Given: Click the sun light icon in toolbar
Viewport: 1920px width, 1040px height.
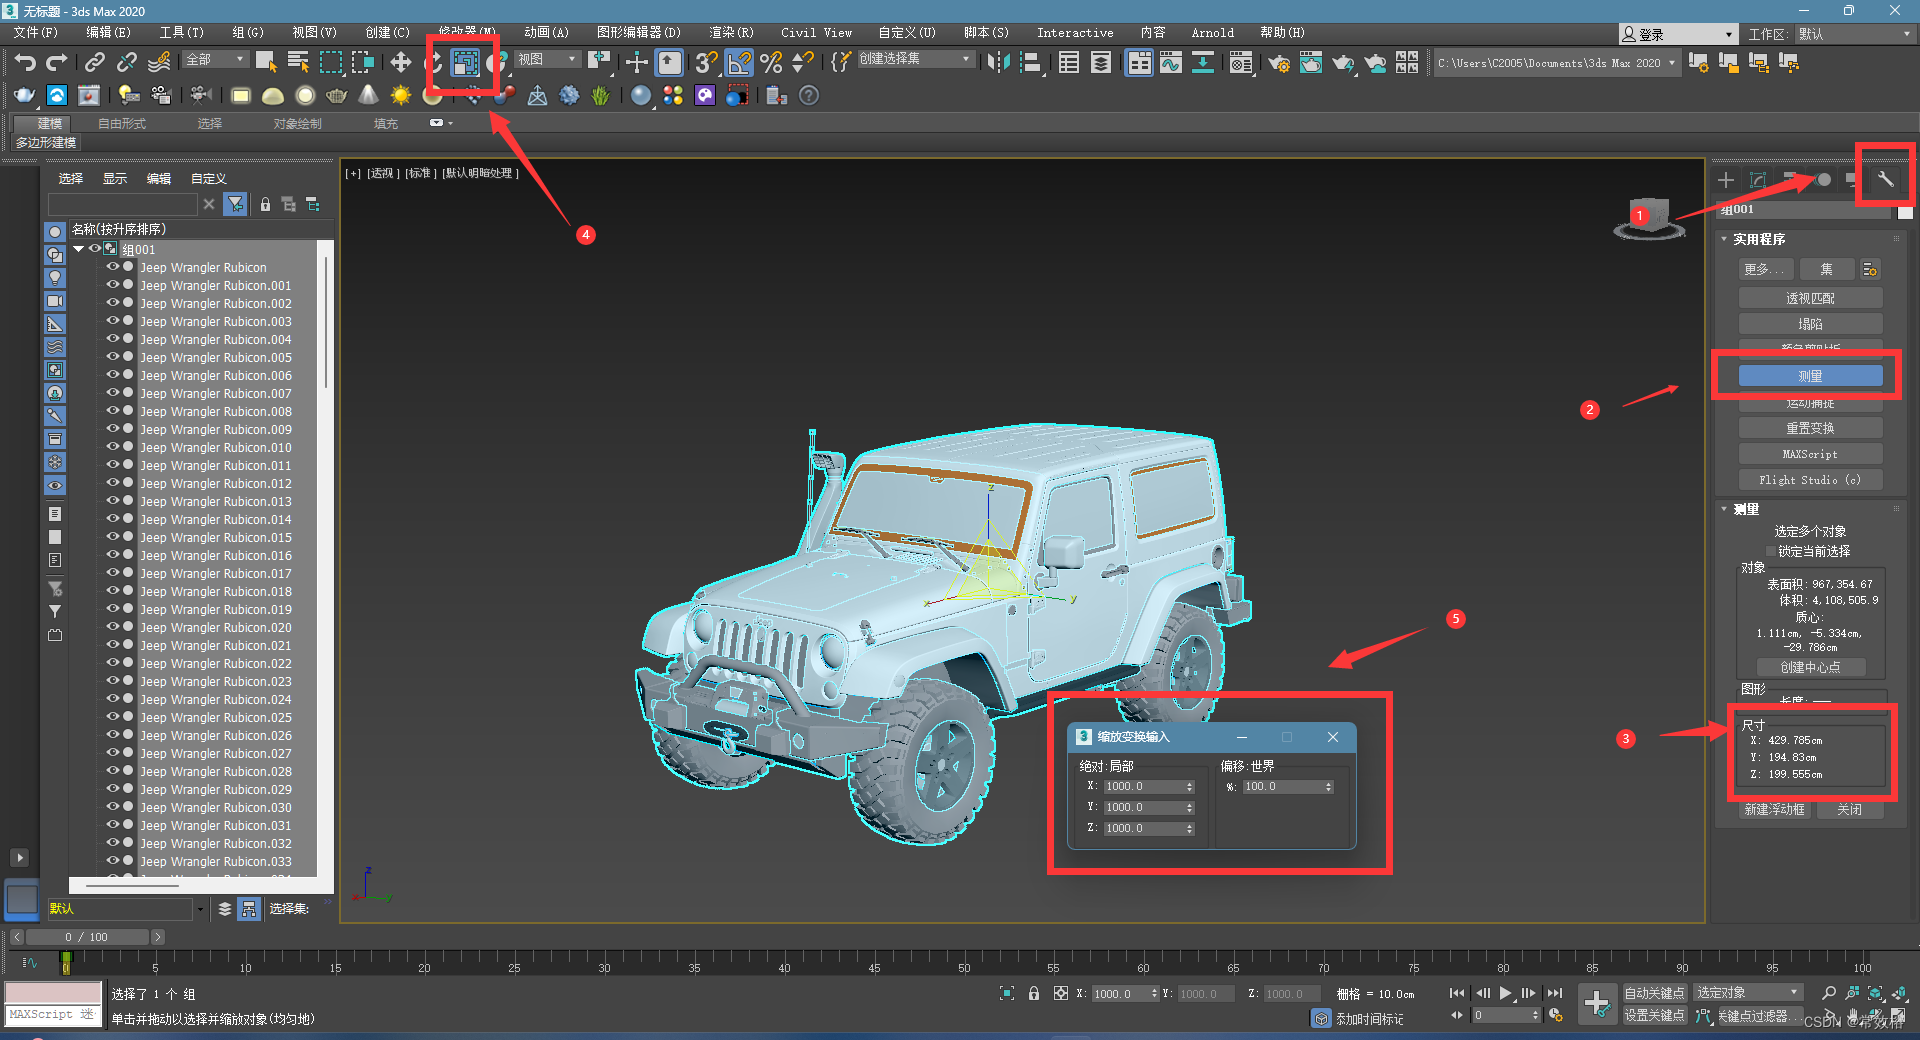Looking at the screenshot, I should (401, 96).
